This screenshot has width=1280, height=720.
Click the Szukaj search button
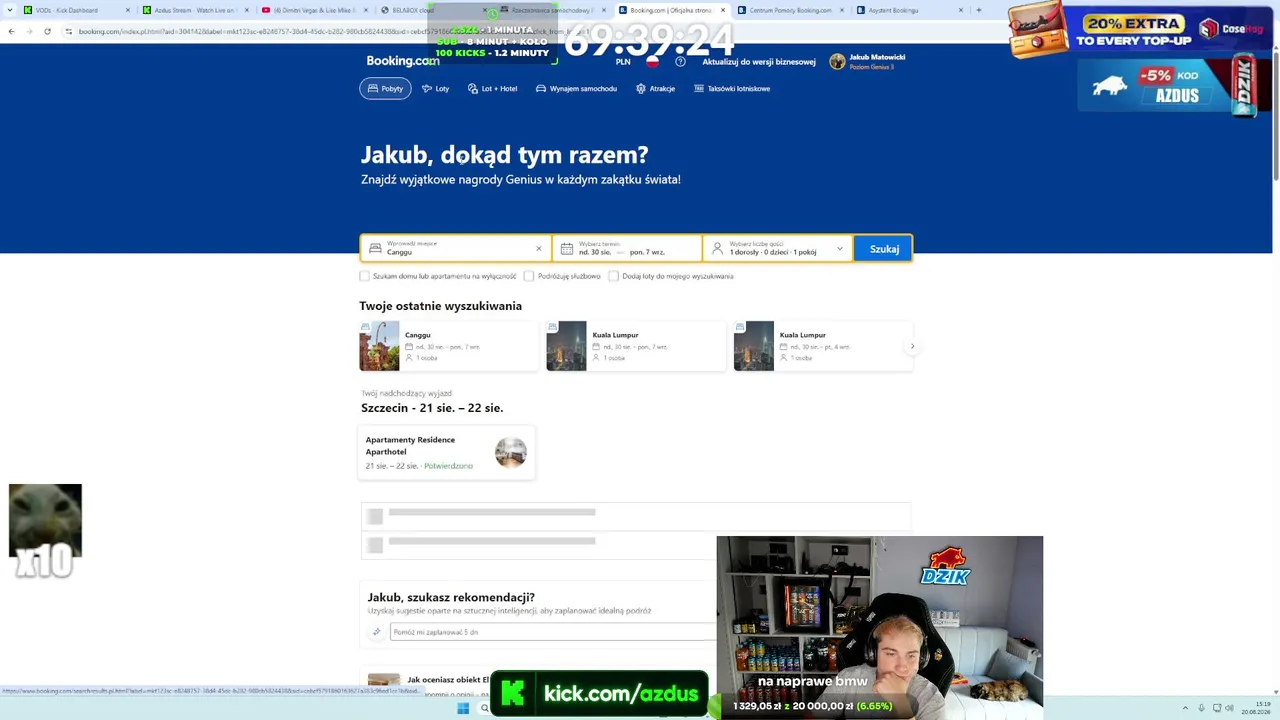point(884,249)
